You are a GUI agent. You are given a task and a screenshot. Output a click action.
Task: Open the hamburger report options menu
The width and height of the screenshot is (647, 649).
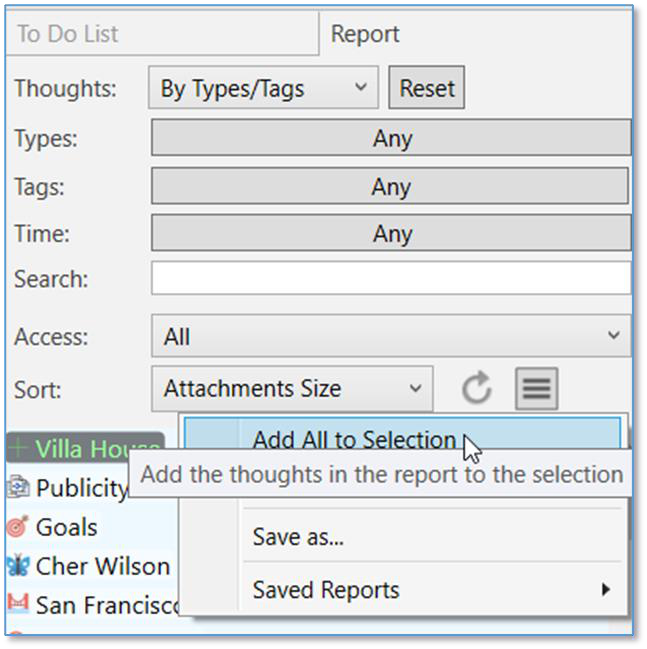[537, 389]
